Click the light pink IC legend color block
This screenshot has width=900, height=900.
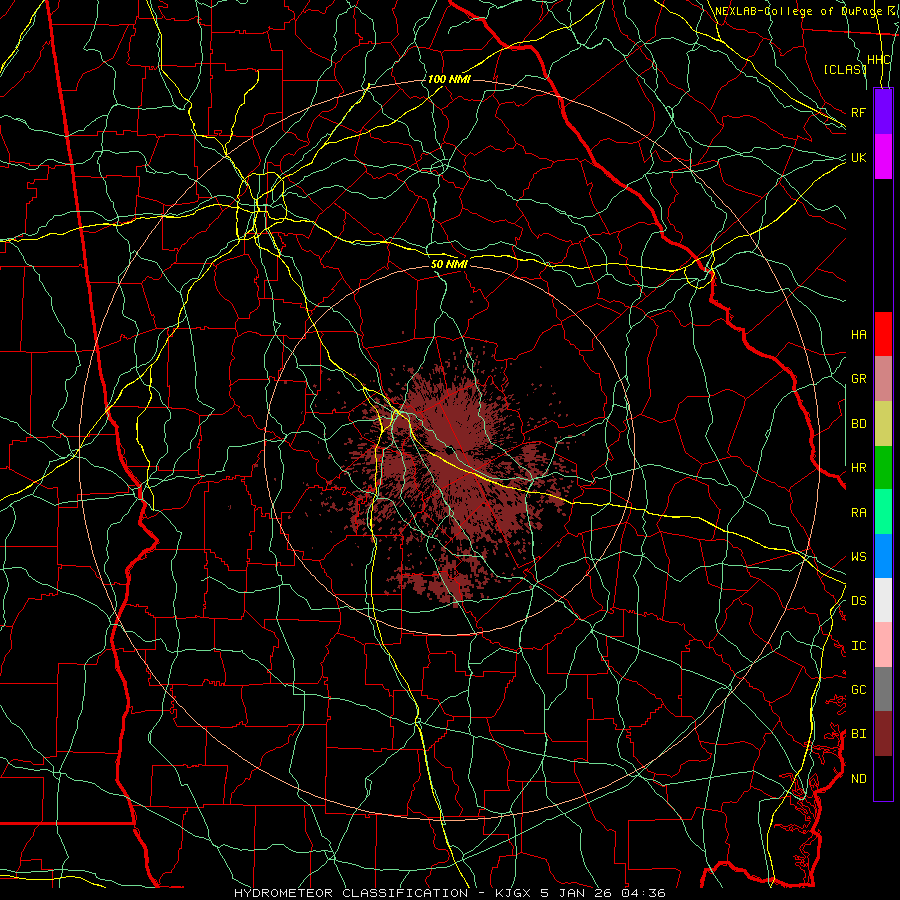(883, 645)
